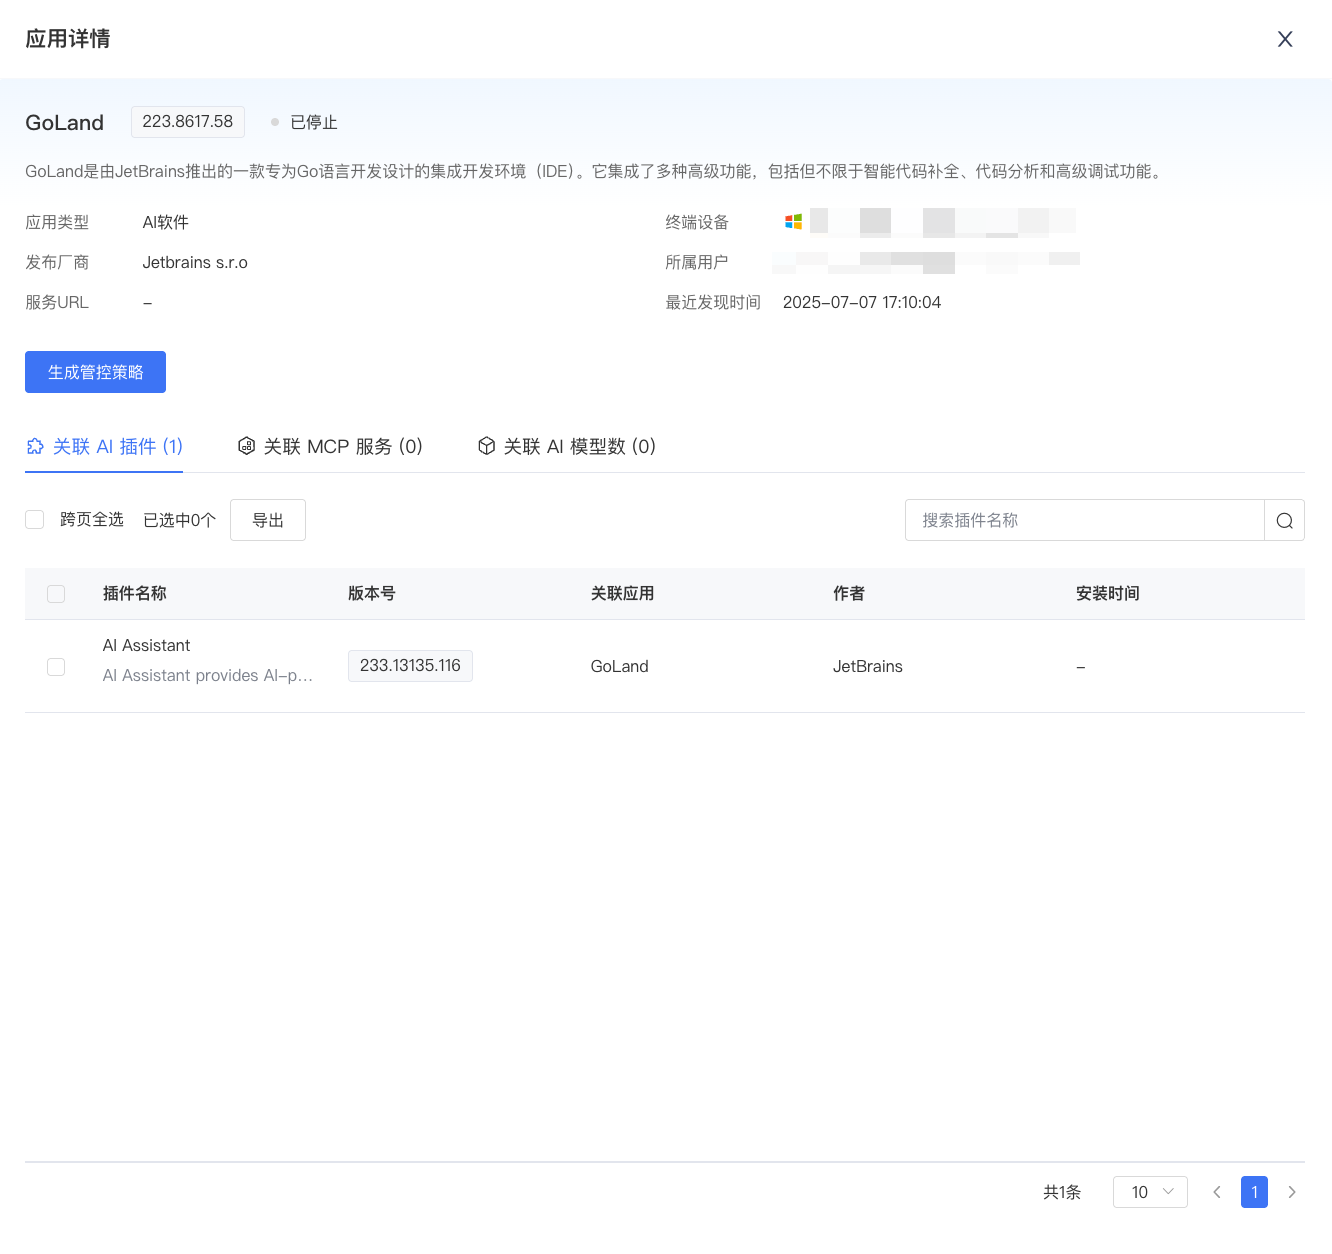Click JetBrains in the author column
Image resolution: width=1332 pixels, height=1254 pixels.
tap(867, 667)
